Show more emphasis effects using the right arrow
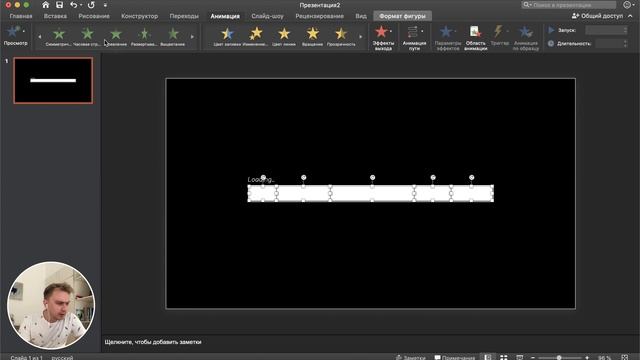Viewport: 640px width, 360px height. tap(360, 37)
